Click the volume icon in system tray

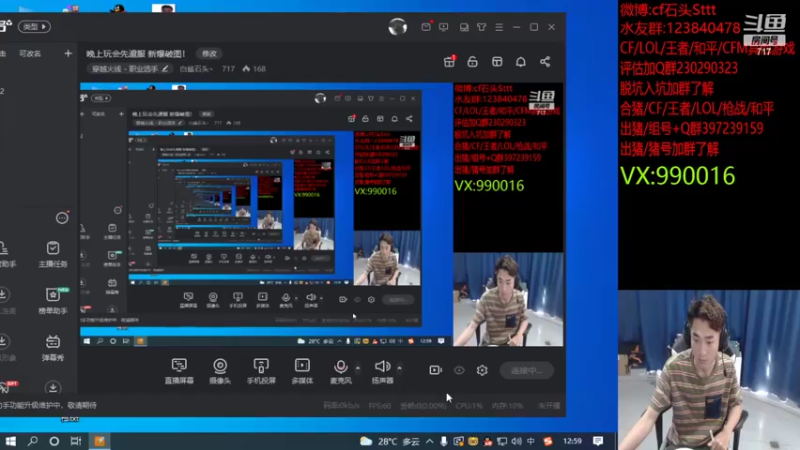click(x=517, y=441)
